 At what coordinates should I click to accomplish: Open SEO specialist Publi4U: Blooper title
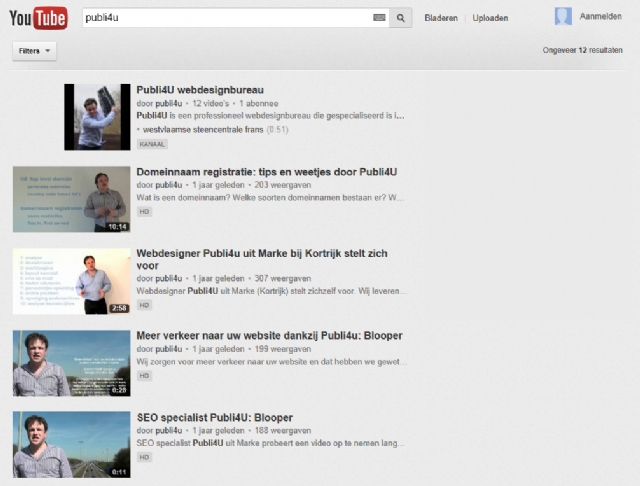point(215,418)
